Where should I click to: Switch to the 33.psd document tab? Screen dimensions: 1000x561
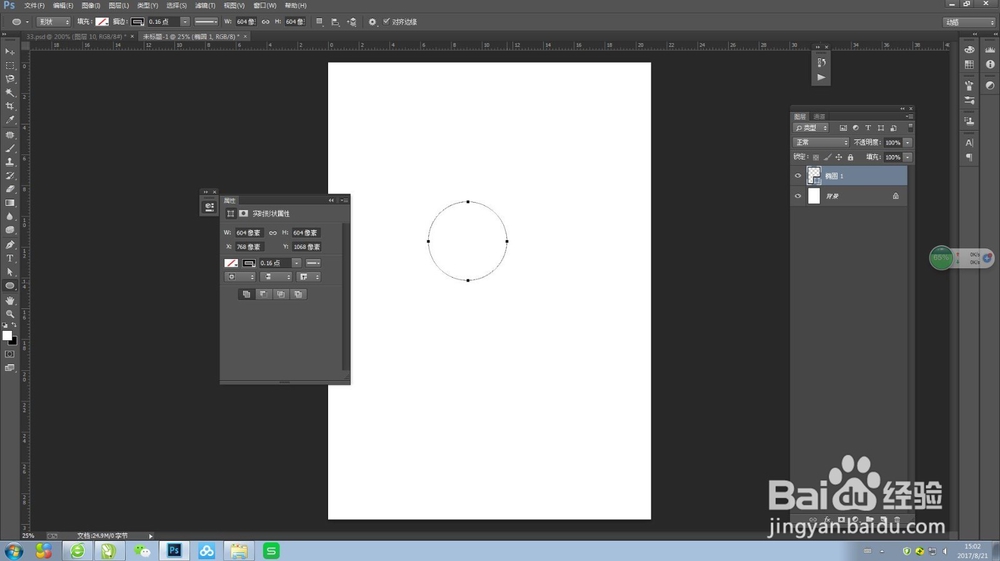point(75,37)
